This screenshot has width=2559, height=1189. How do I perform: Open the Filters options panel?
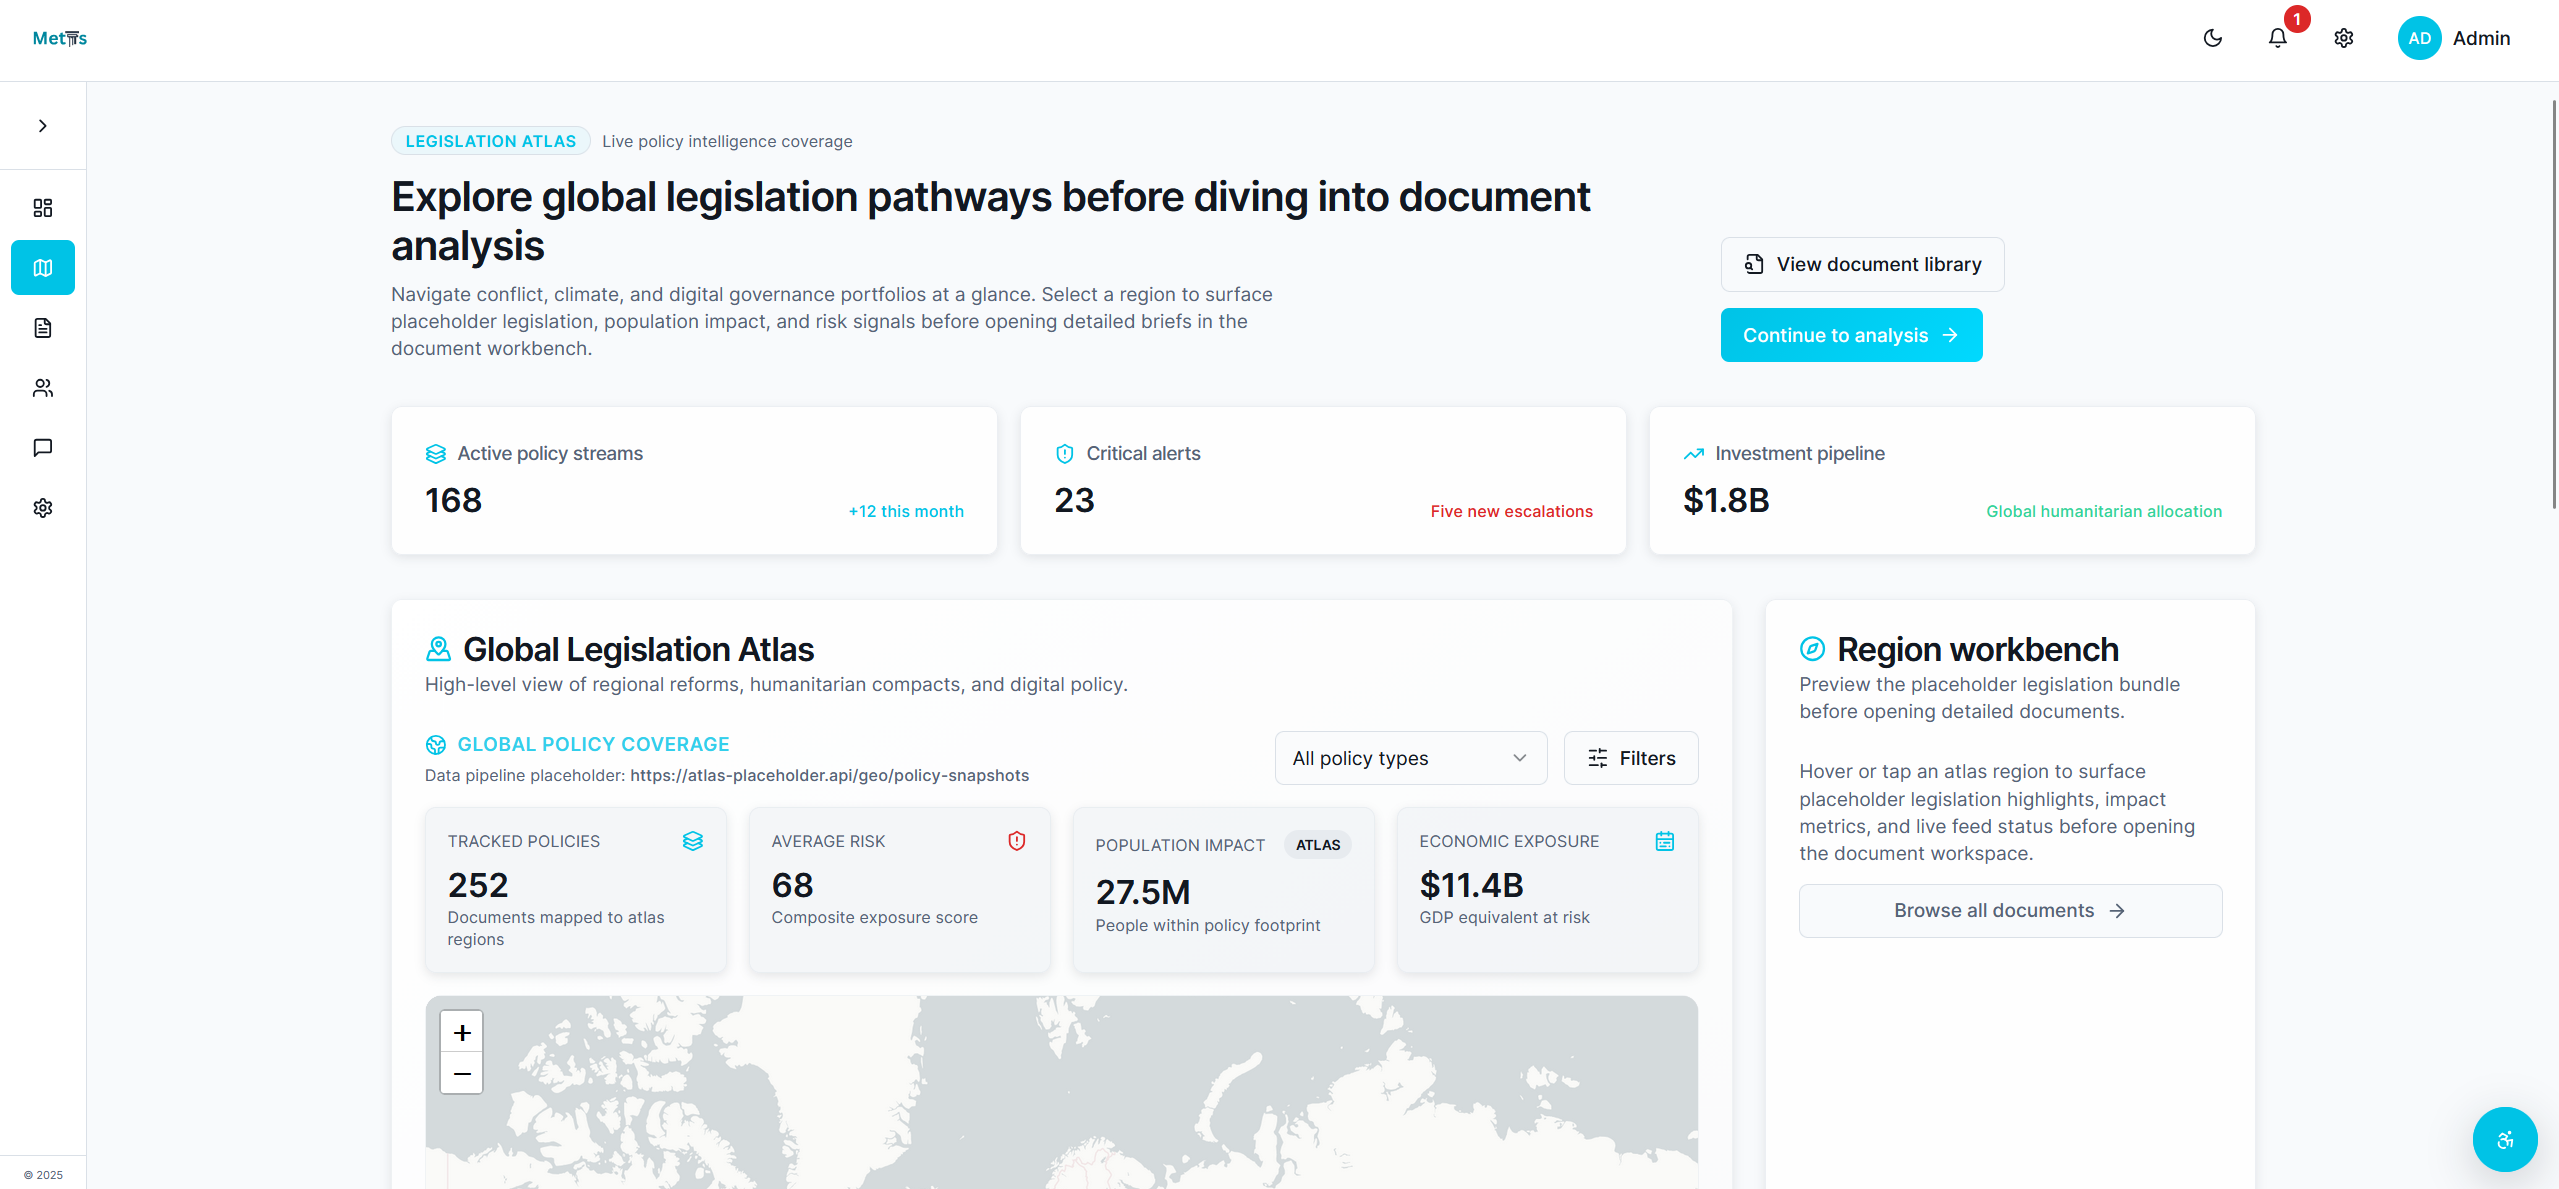tap(1630, 757)
